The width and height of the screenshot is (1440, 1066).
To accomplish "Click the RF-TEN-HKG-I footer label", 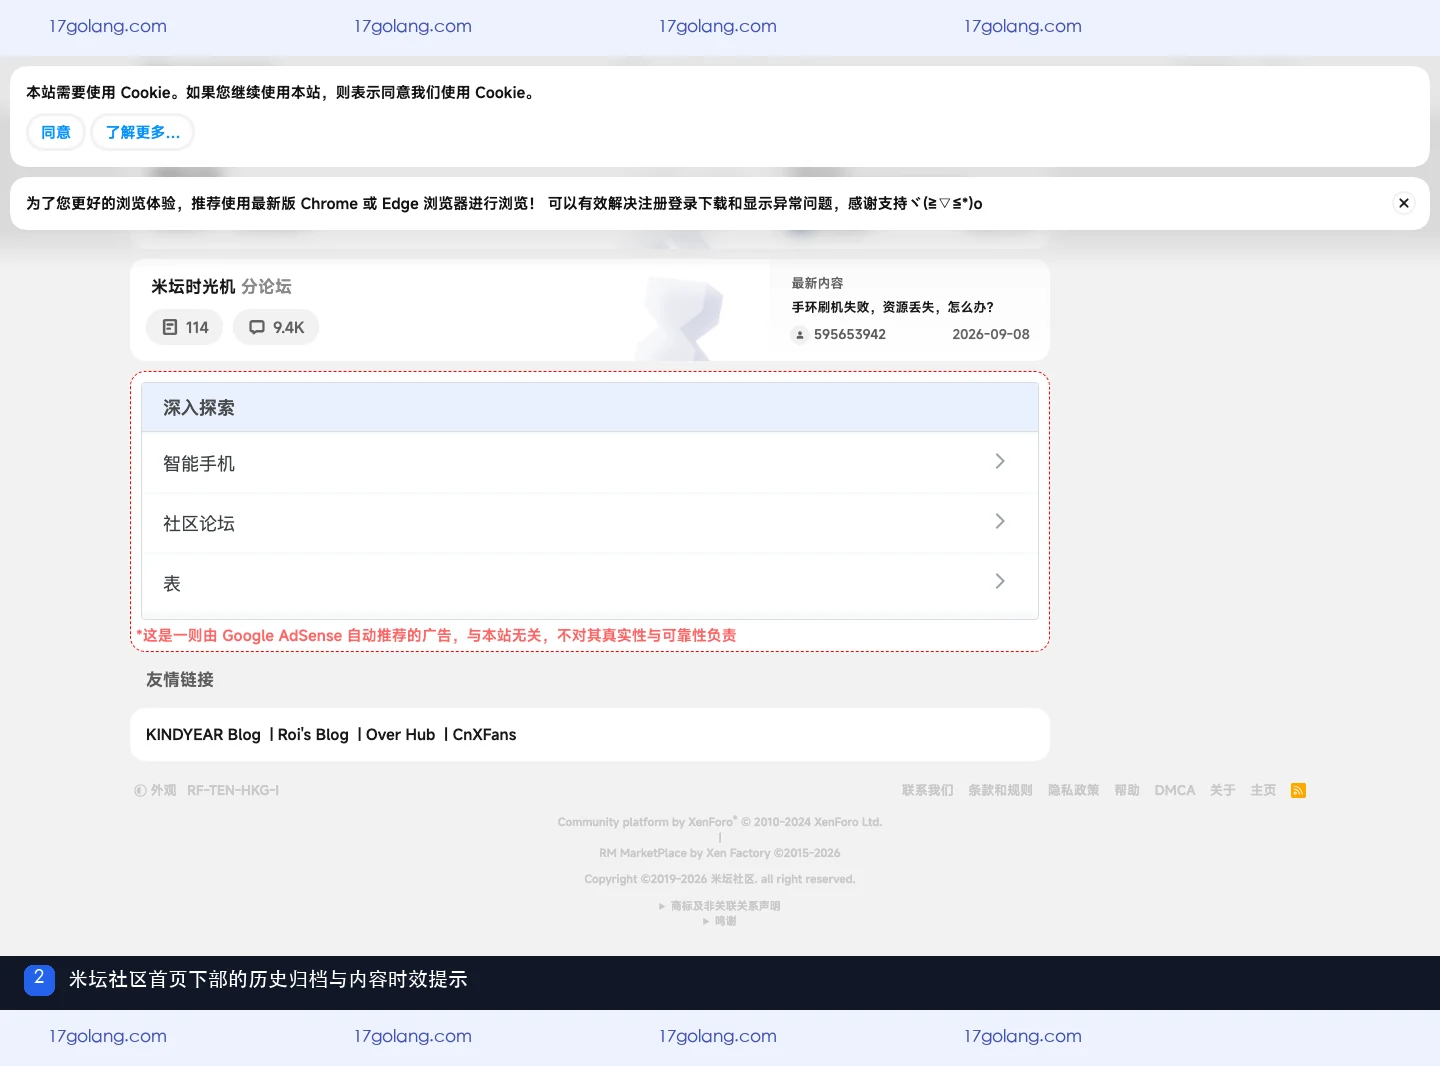I will (x=233, y=790).
